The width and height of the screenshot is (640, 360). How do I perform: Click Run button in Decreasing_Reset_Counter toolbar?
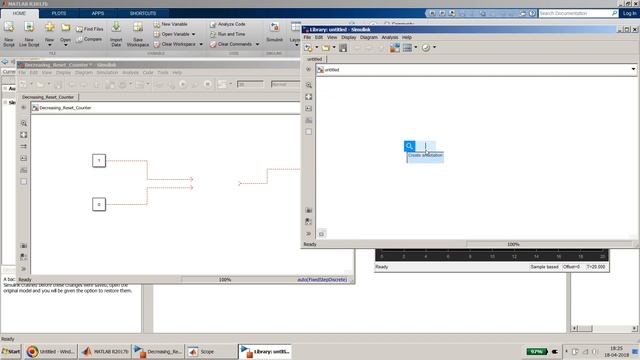(x=183, y=84)
